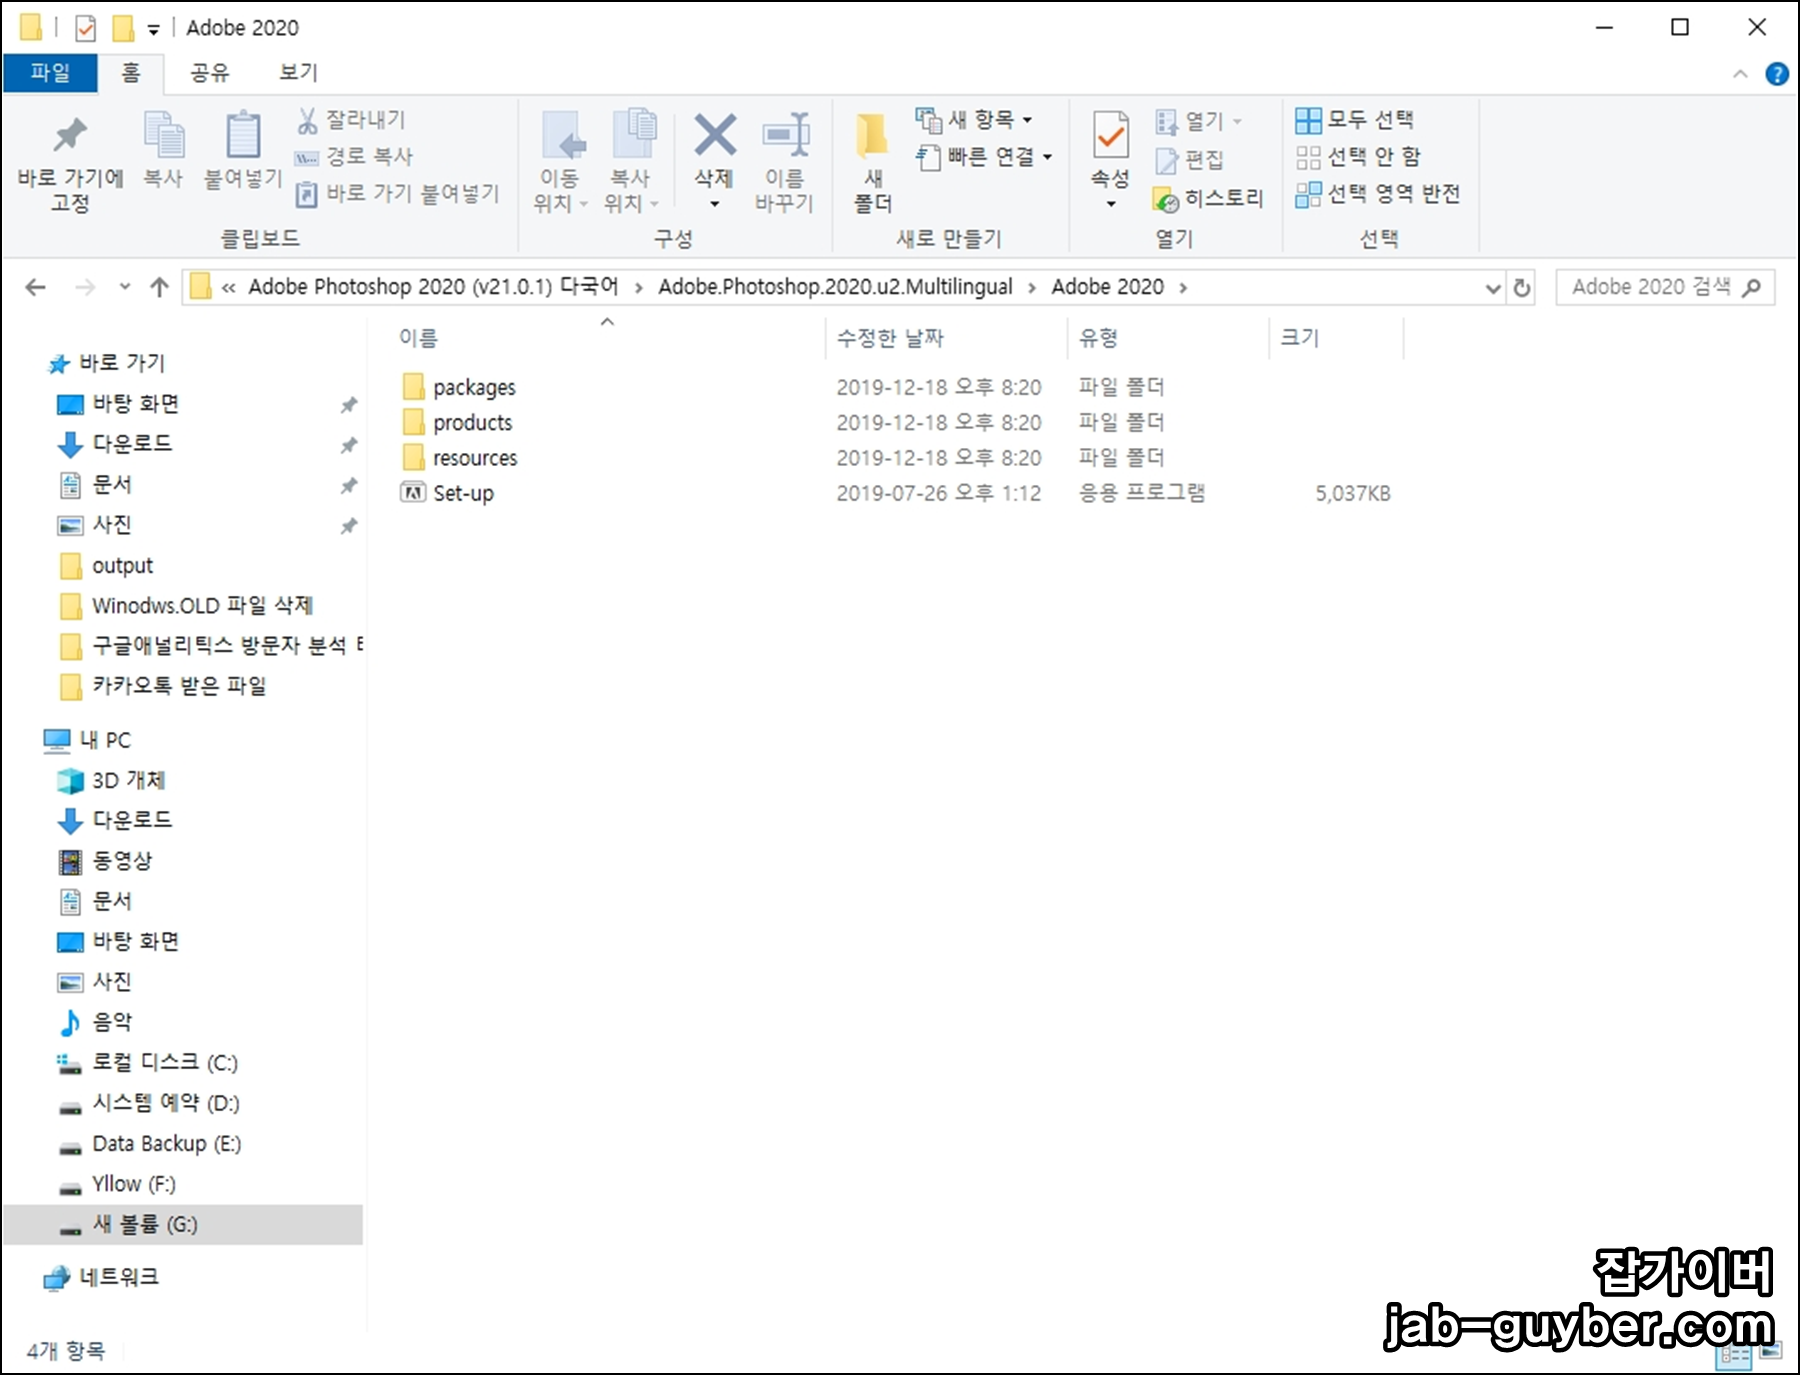Sort by the Size (크기) column

pos(1300,338)
